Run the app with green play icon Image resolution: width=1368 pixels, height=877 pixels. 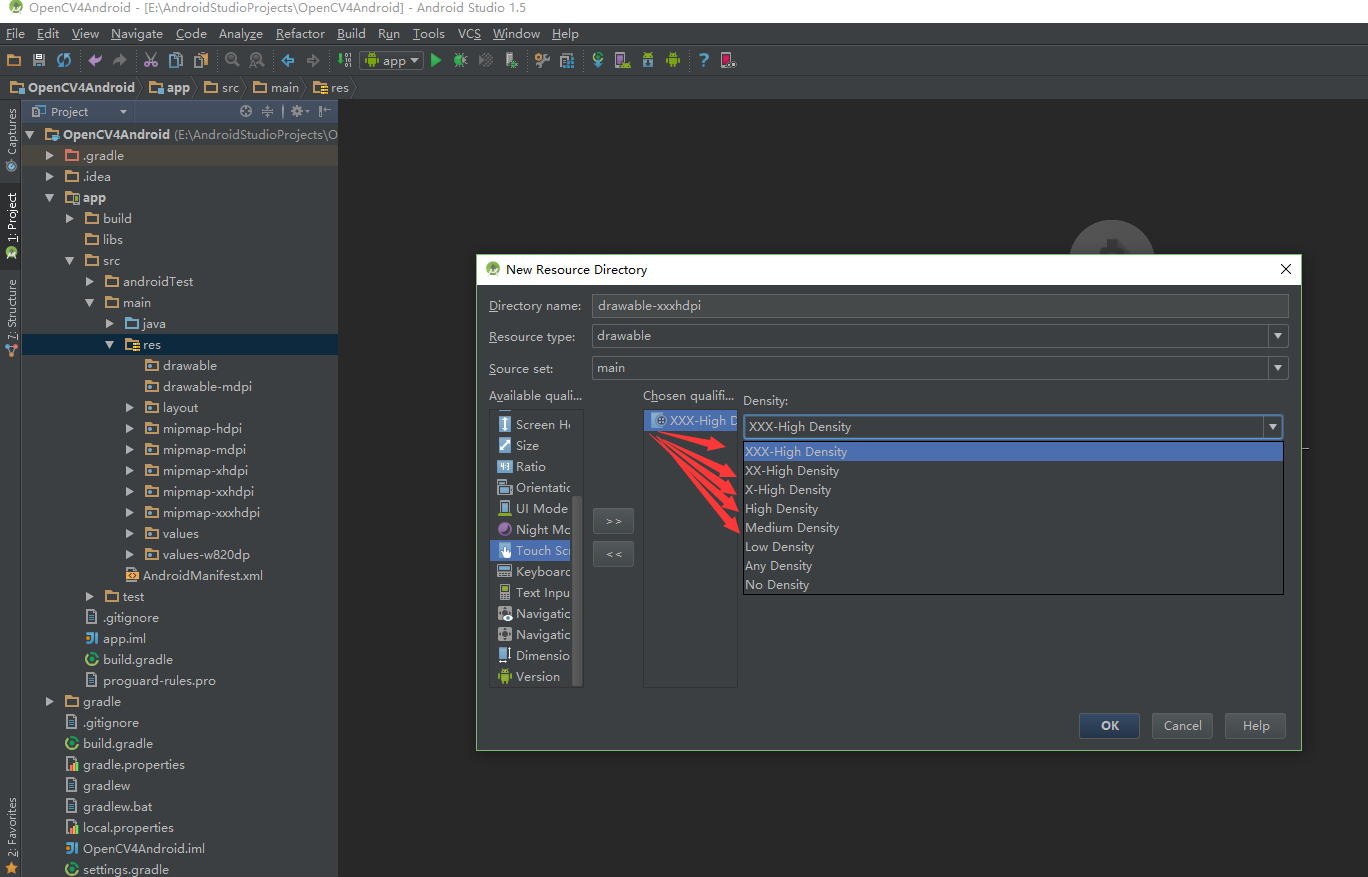pos(436,60)
